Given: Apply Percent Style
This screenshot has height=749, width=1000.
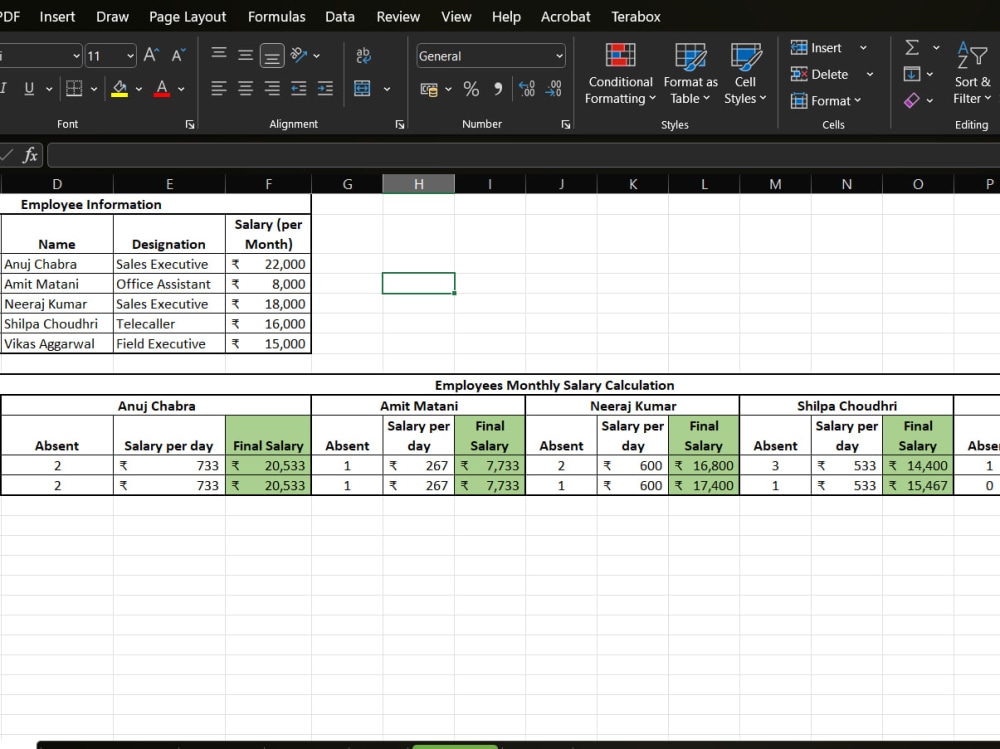Looking at the screenshot, I should 471,89.
